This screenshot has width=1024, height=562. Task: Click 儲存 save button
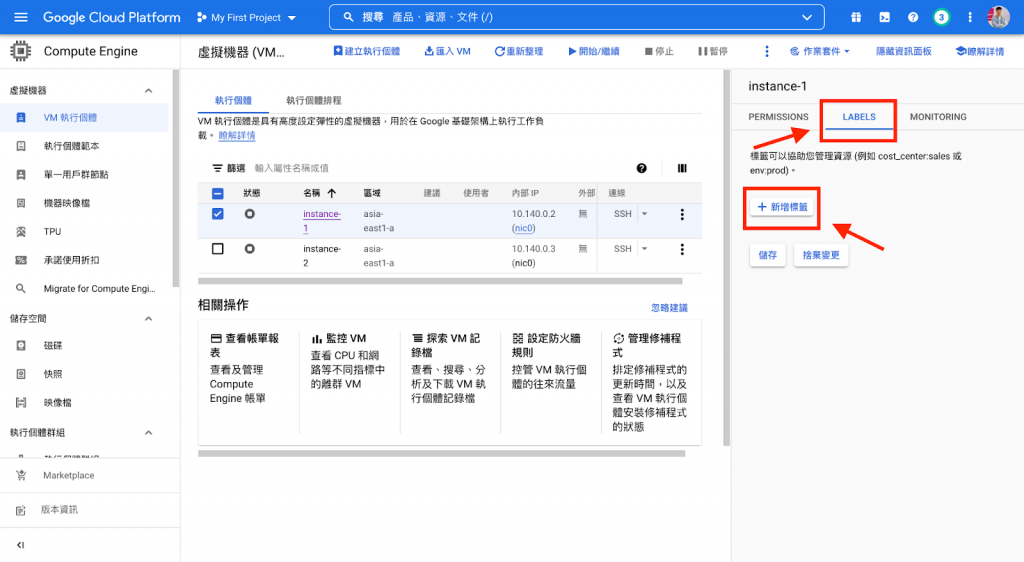[x=767, y=255]
